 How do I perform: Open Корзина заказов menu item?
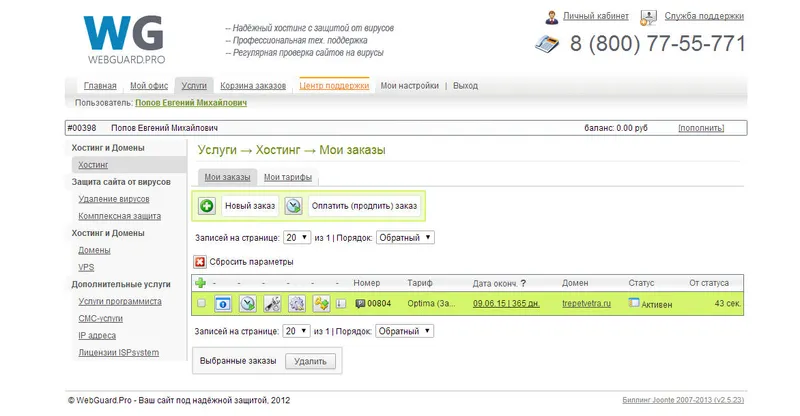[253, 86]
